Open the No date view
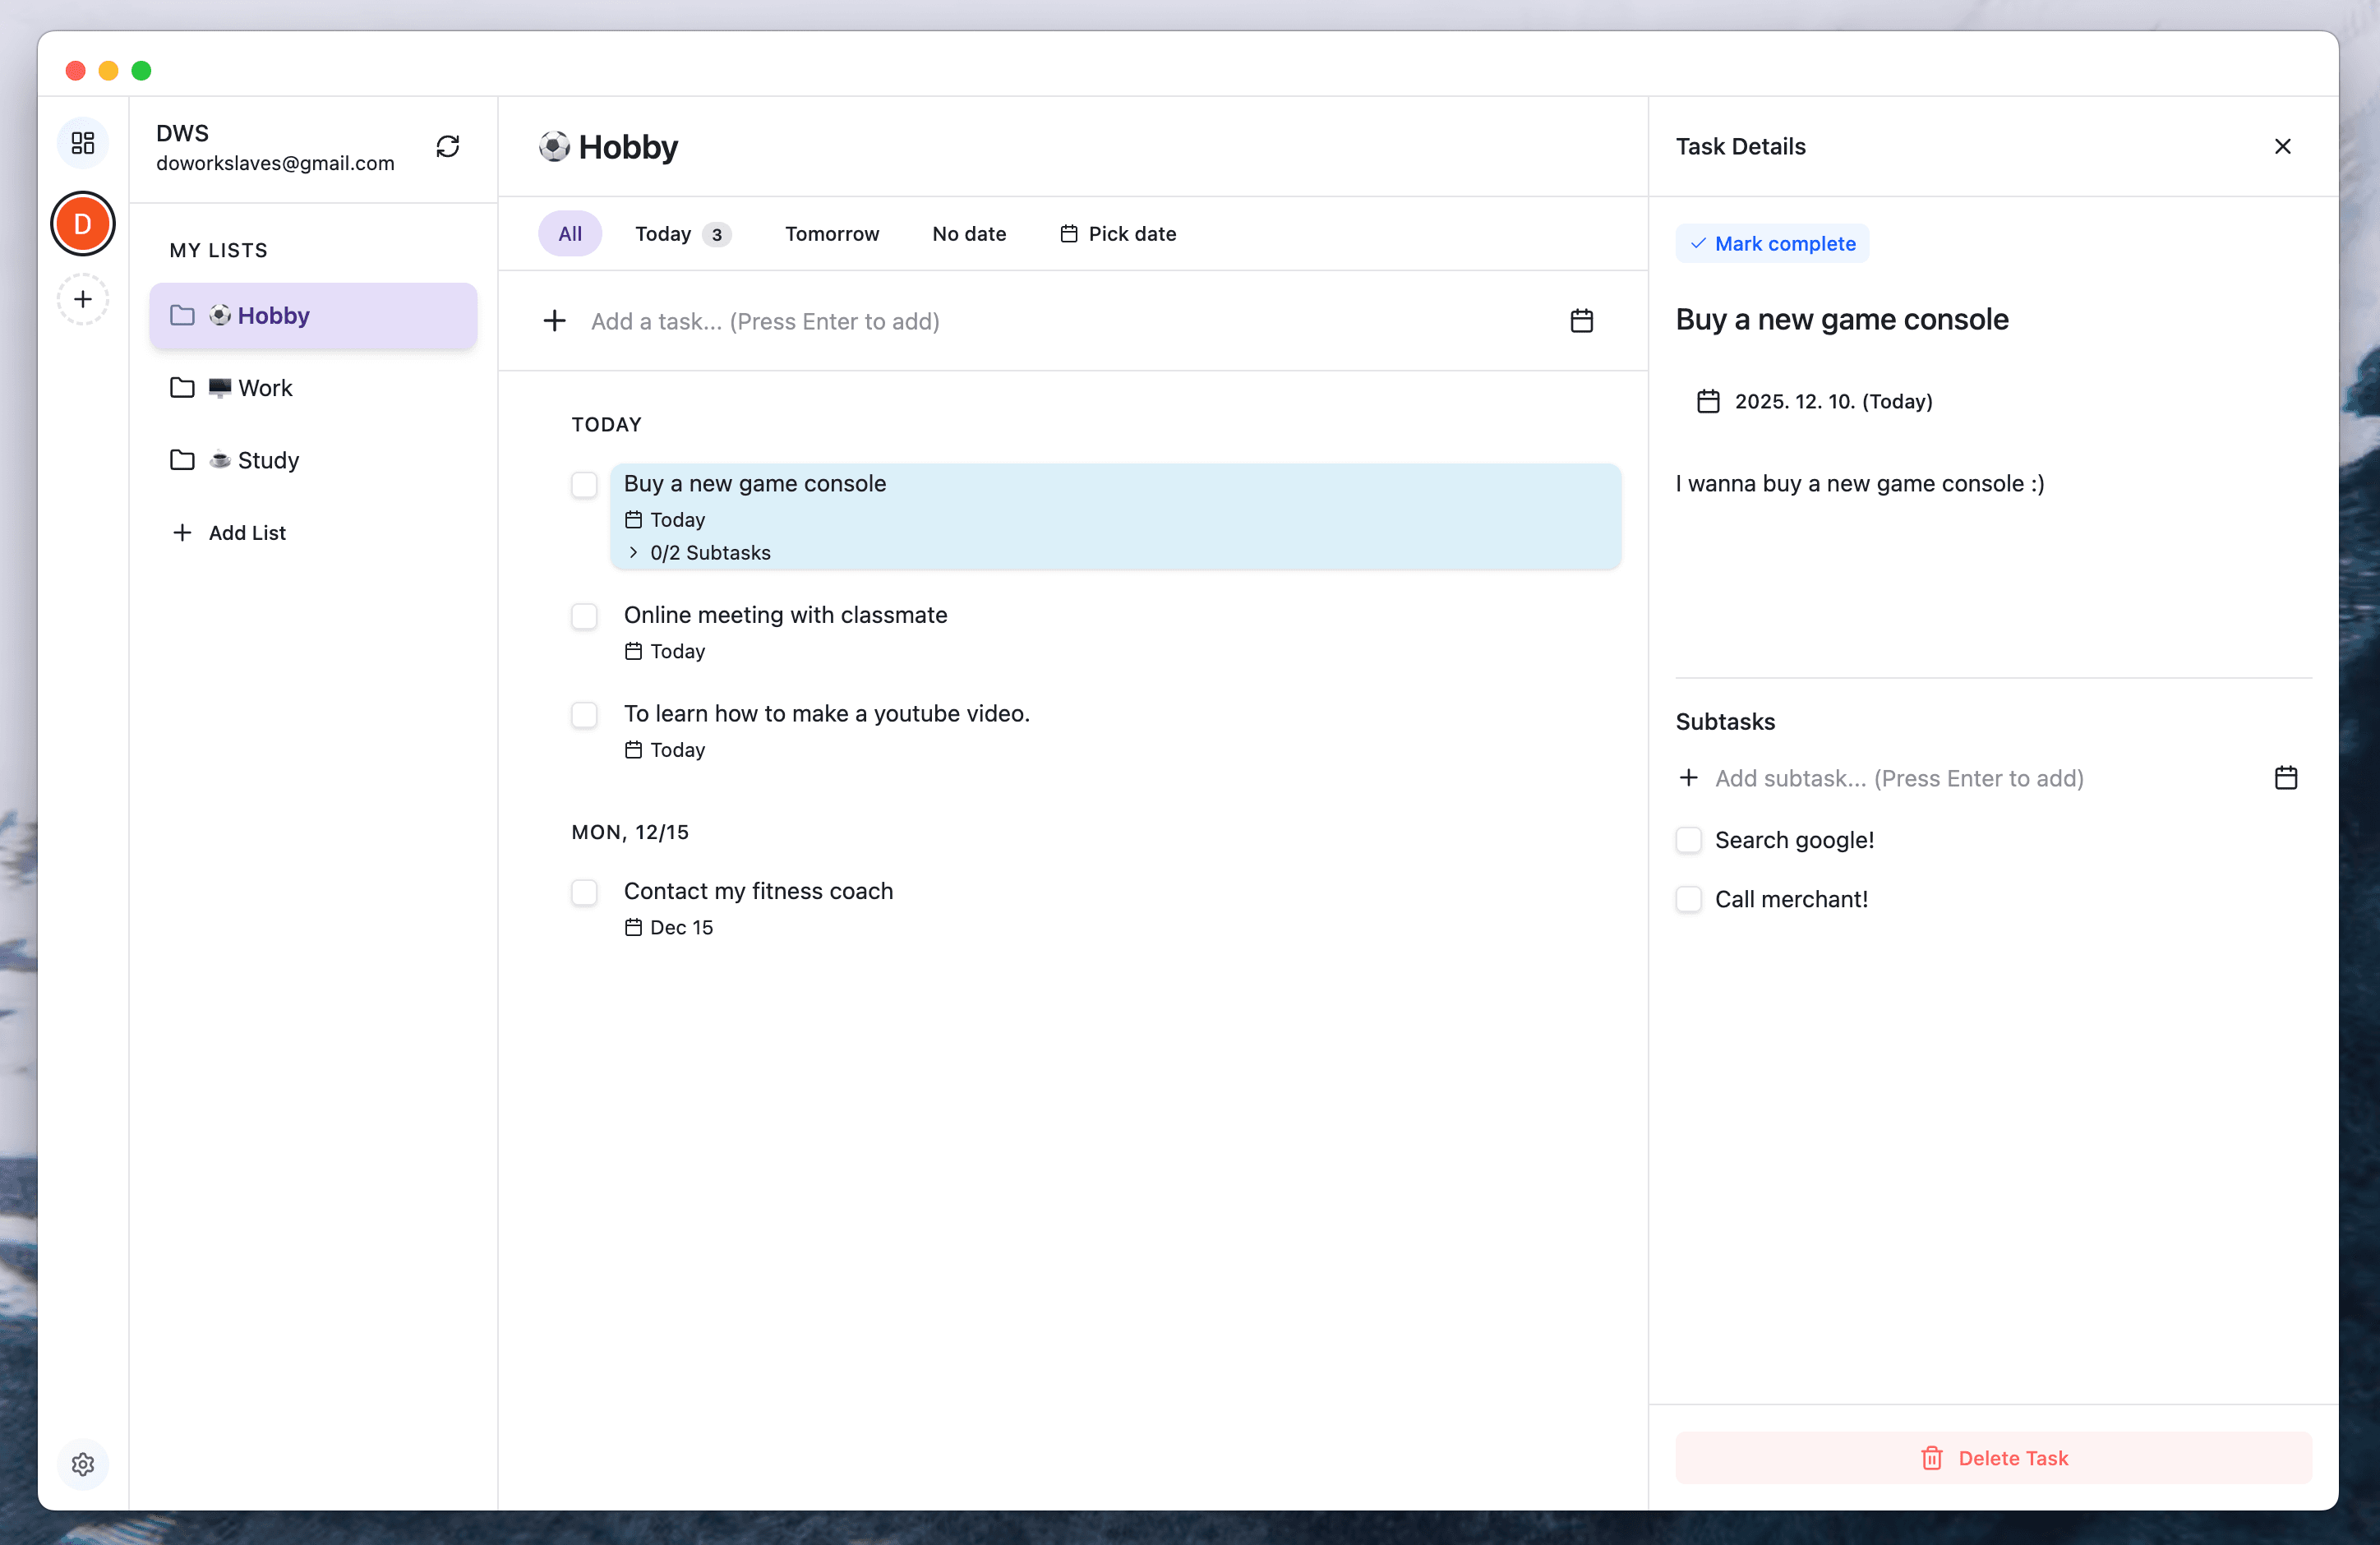This screenshot has height=1545, width=2380. (x=968, y=233)
